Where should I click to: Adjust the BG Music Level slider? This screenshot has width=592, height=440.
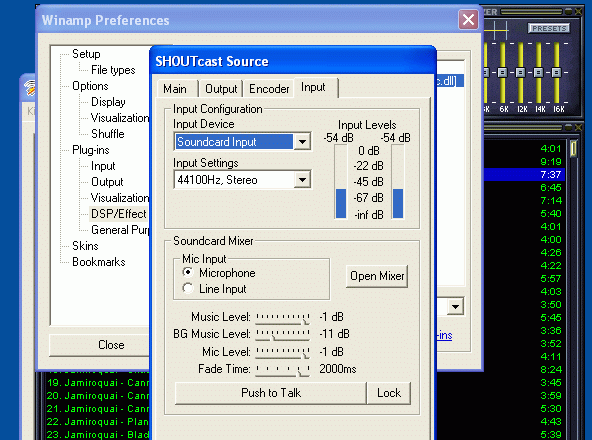(282, 335)
